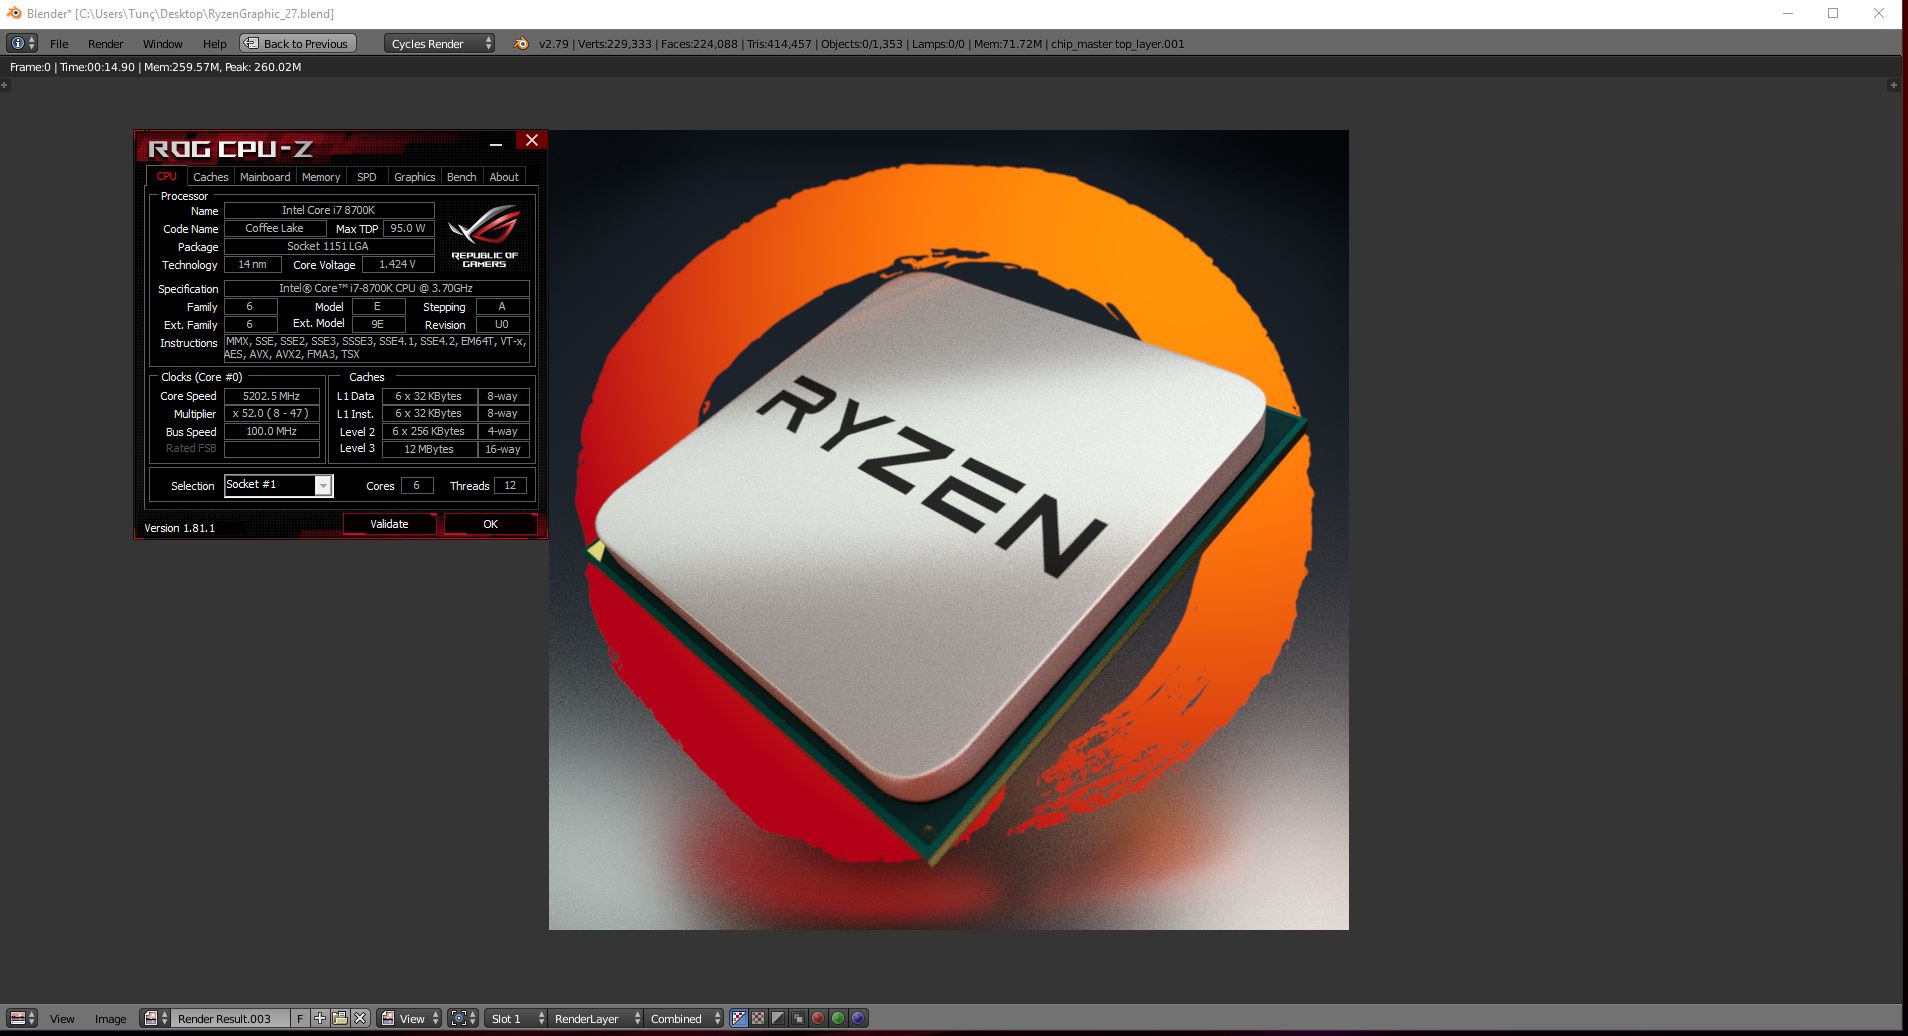Click the top-right area split corner handle

(1893, 85)
